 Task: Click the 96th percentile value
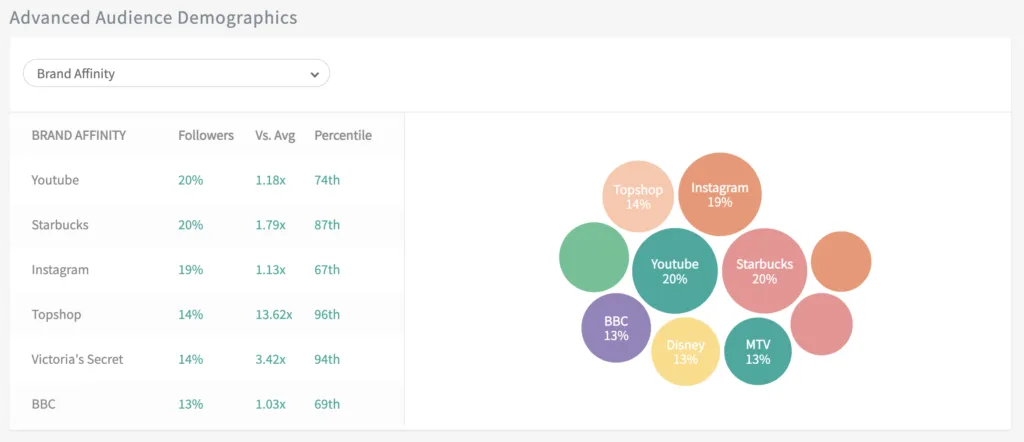coord(327,315)
